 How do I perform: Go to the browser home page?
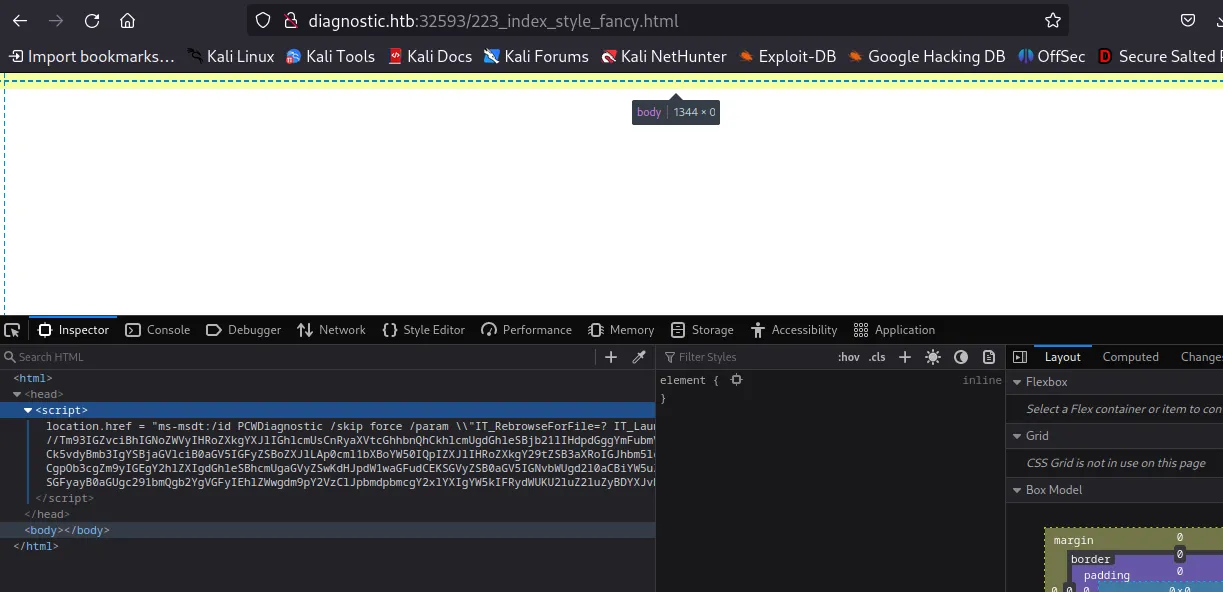click(x=127, y=21)
